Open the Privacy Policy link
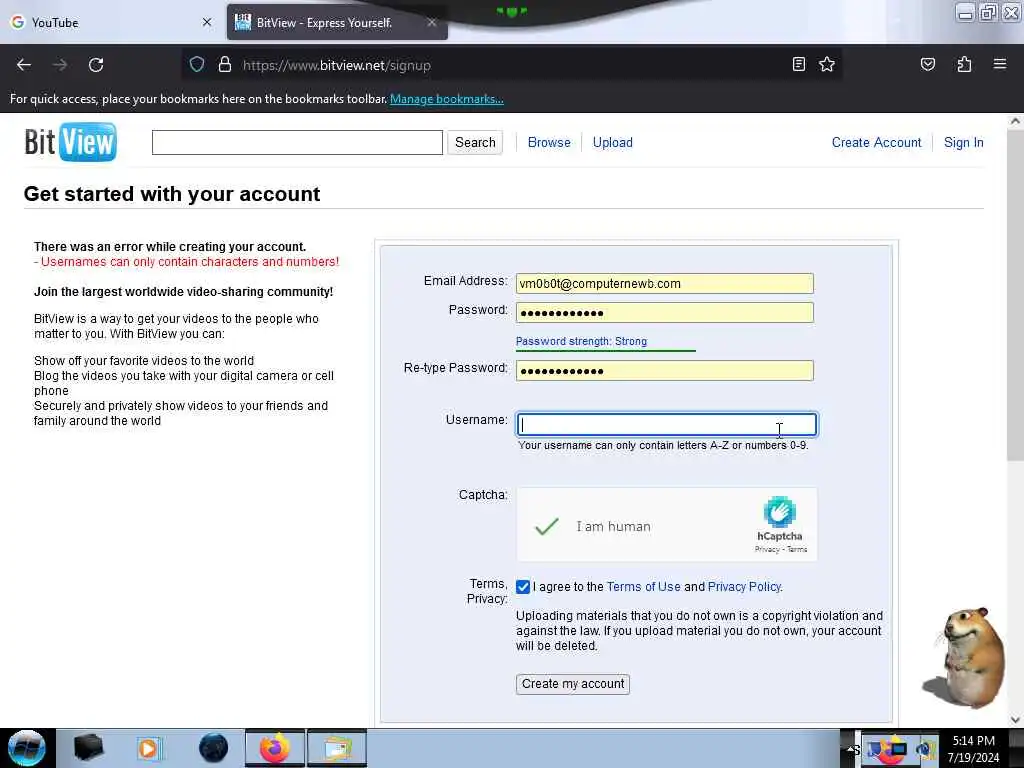 click(744, 586)
